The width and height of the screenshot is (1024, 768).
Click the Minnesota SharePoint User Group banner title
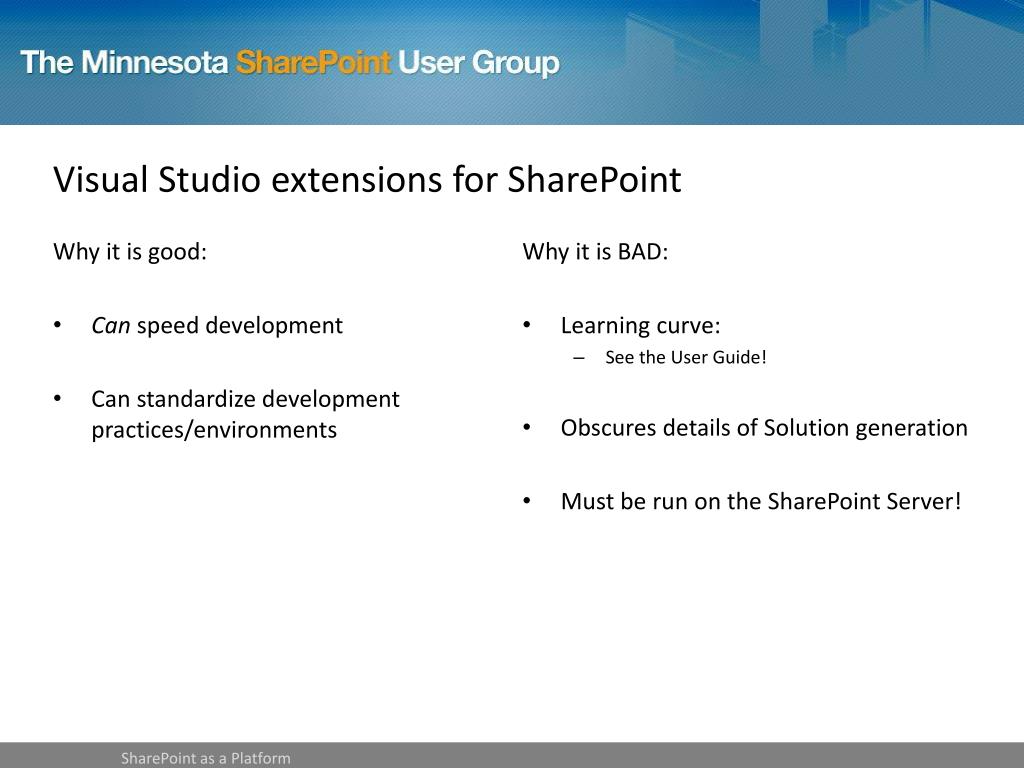[x=290, y=63]
